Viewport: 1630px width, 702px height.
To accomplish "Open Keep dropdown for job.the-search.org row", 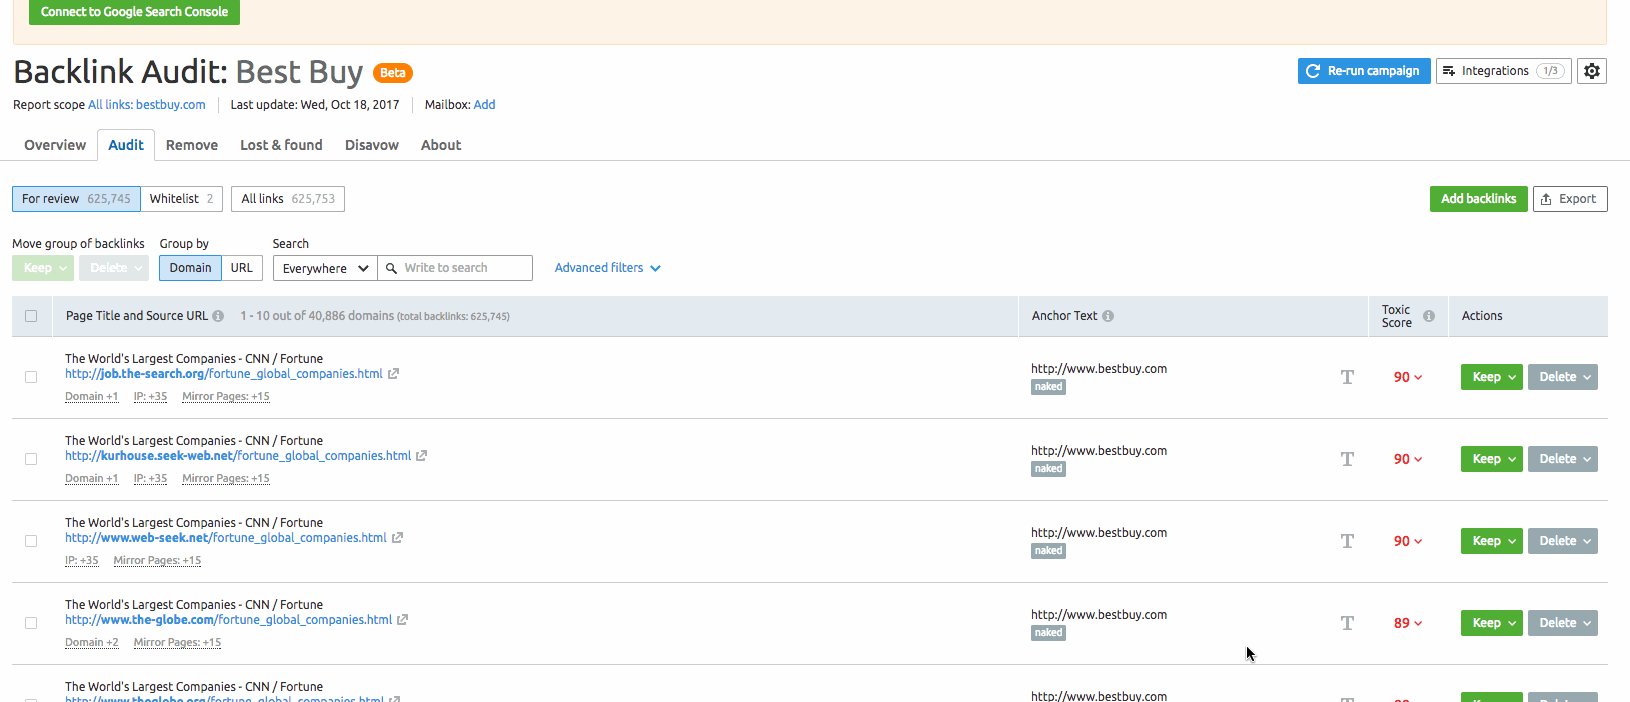I will [x=1492, y=377].
